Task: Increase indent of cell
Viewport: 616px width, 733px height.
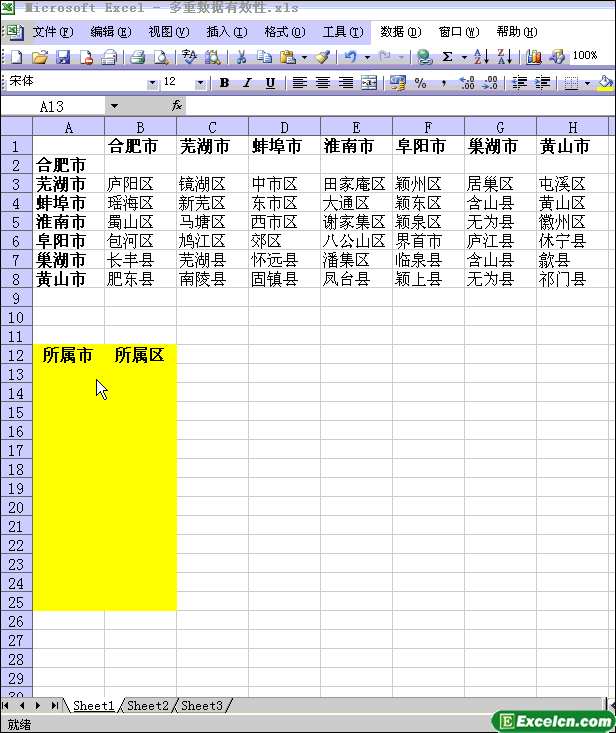Action: (542, 83)
